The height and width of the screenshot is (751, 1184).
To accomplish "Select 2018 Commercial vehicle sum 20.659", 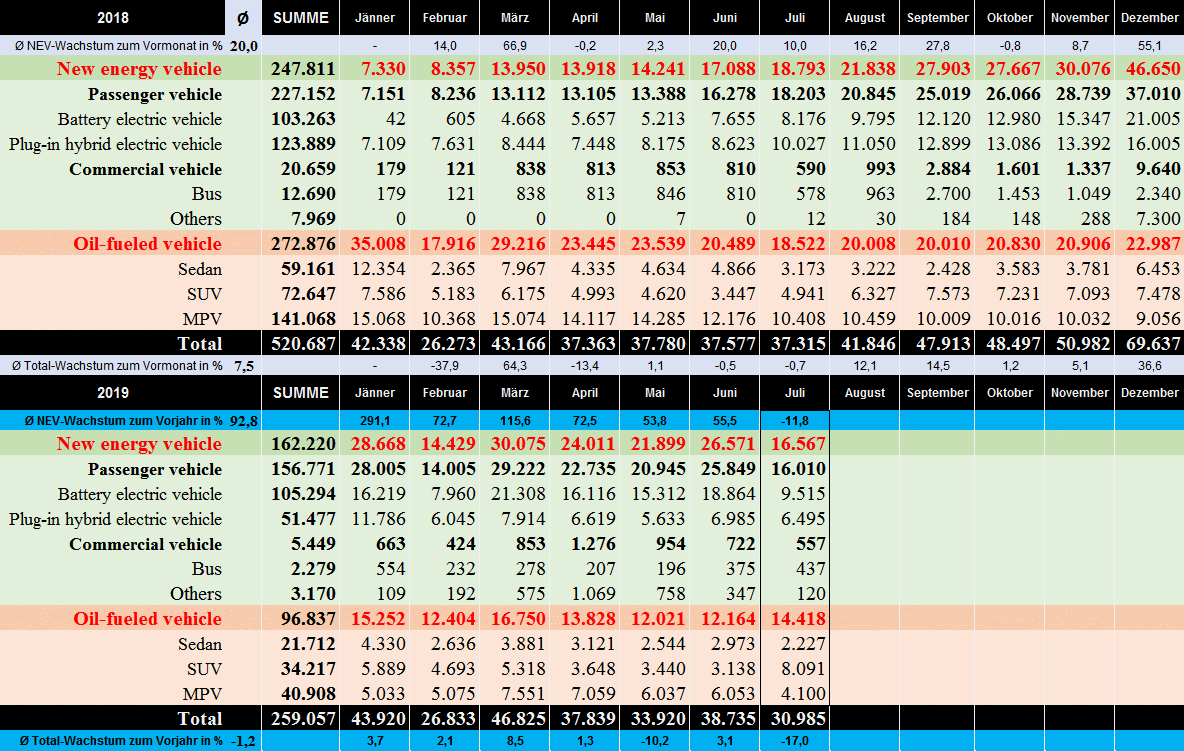I will tap(308, 169).
